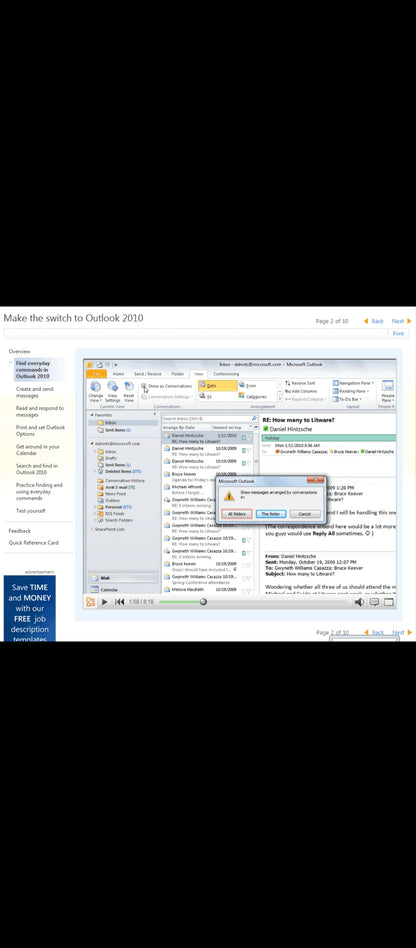Screen dimensions: 416x948
Task: Switch to the Conferencing tab
Action: (226, 374)
